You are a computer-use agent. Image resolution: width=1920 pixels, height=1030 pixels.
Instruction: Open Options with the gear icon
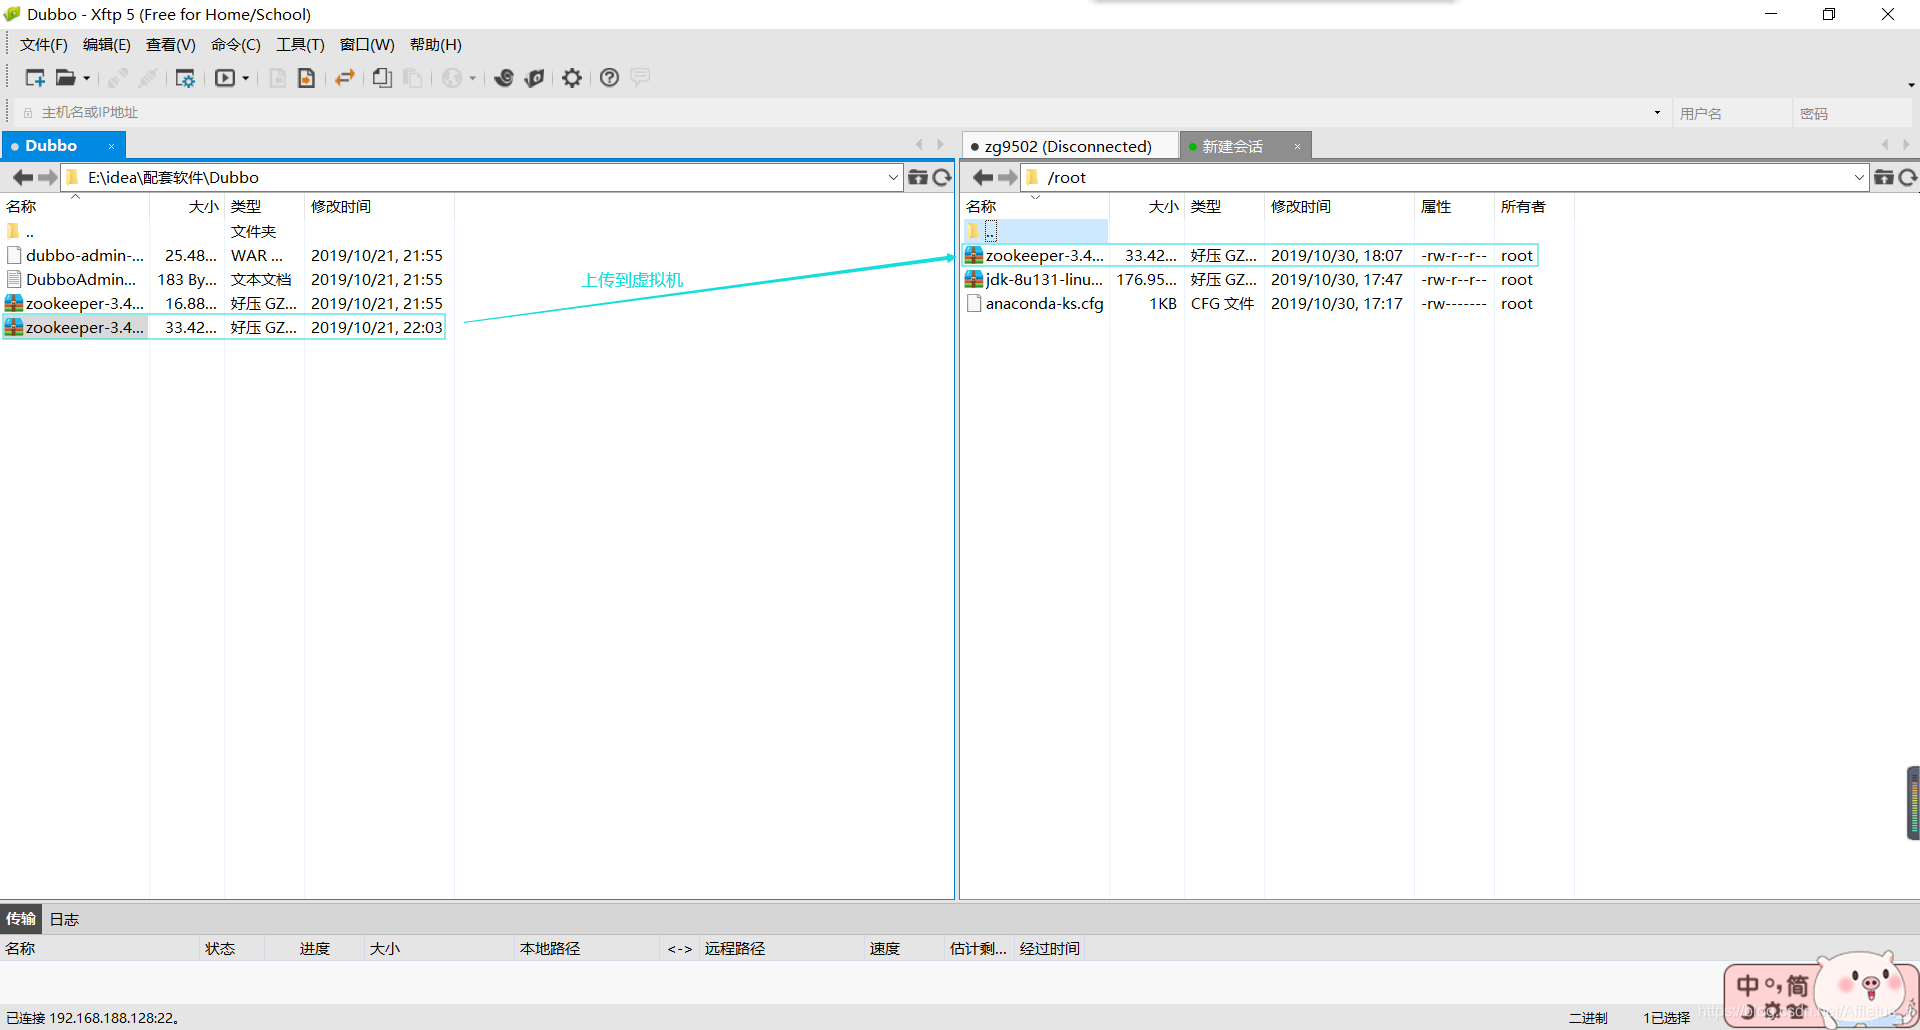point(572,78)
